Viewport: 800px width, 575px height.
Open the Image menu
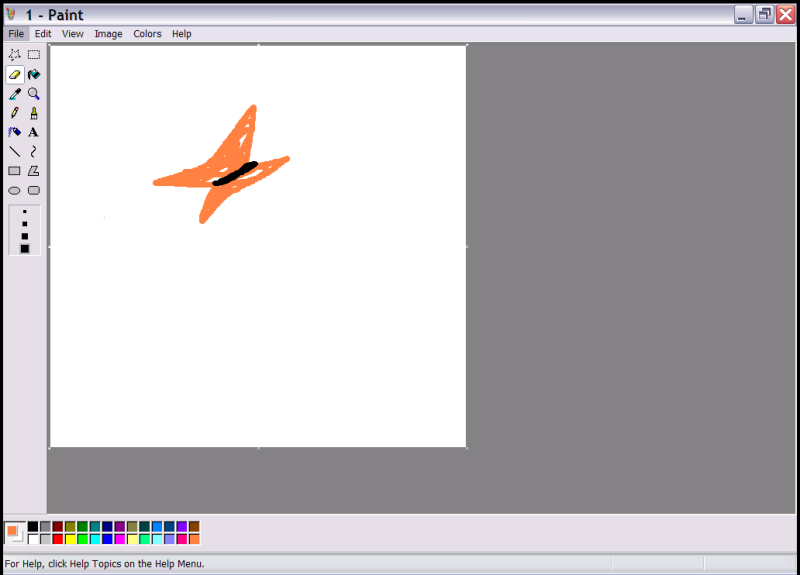click(x=108, y=34)
